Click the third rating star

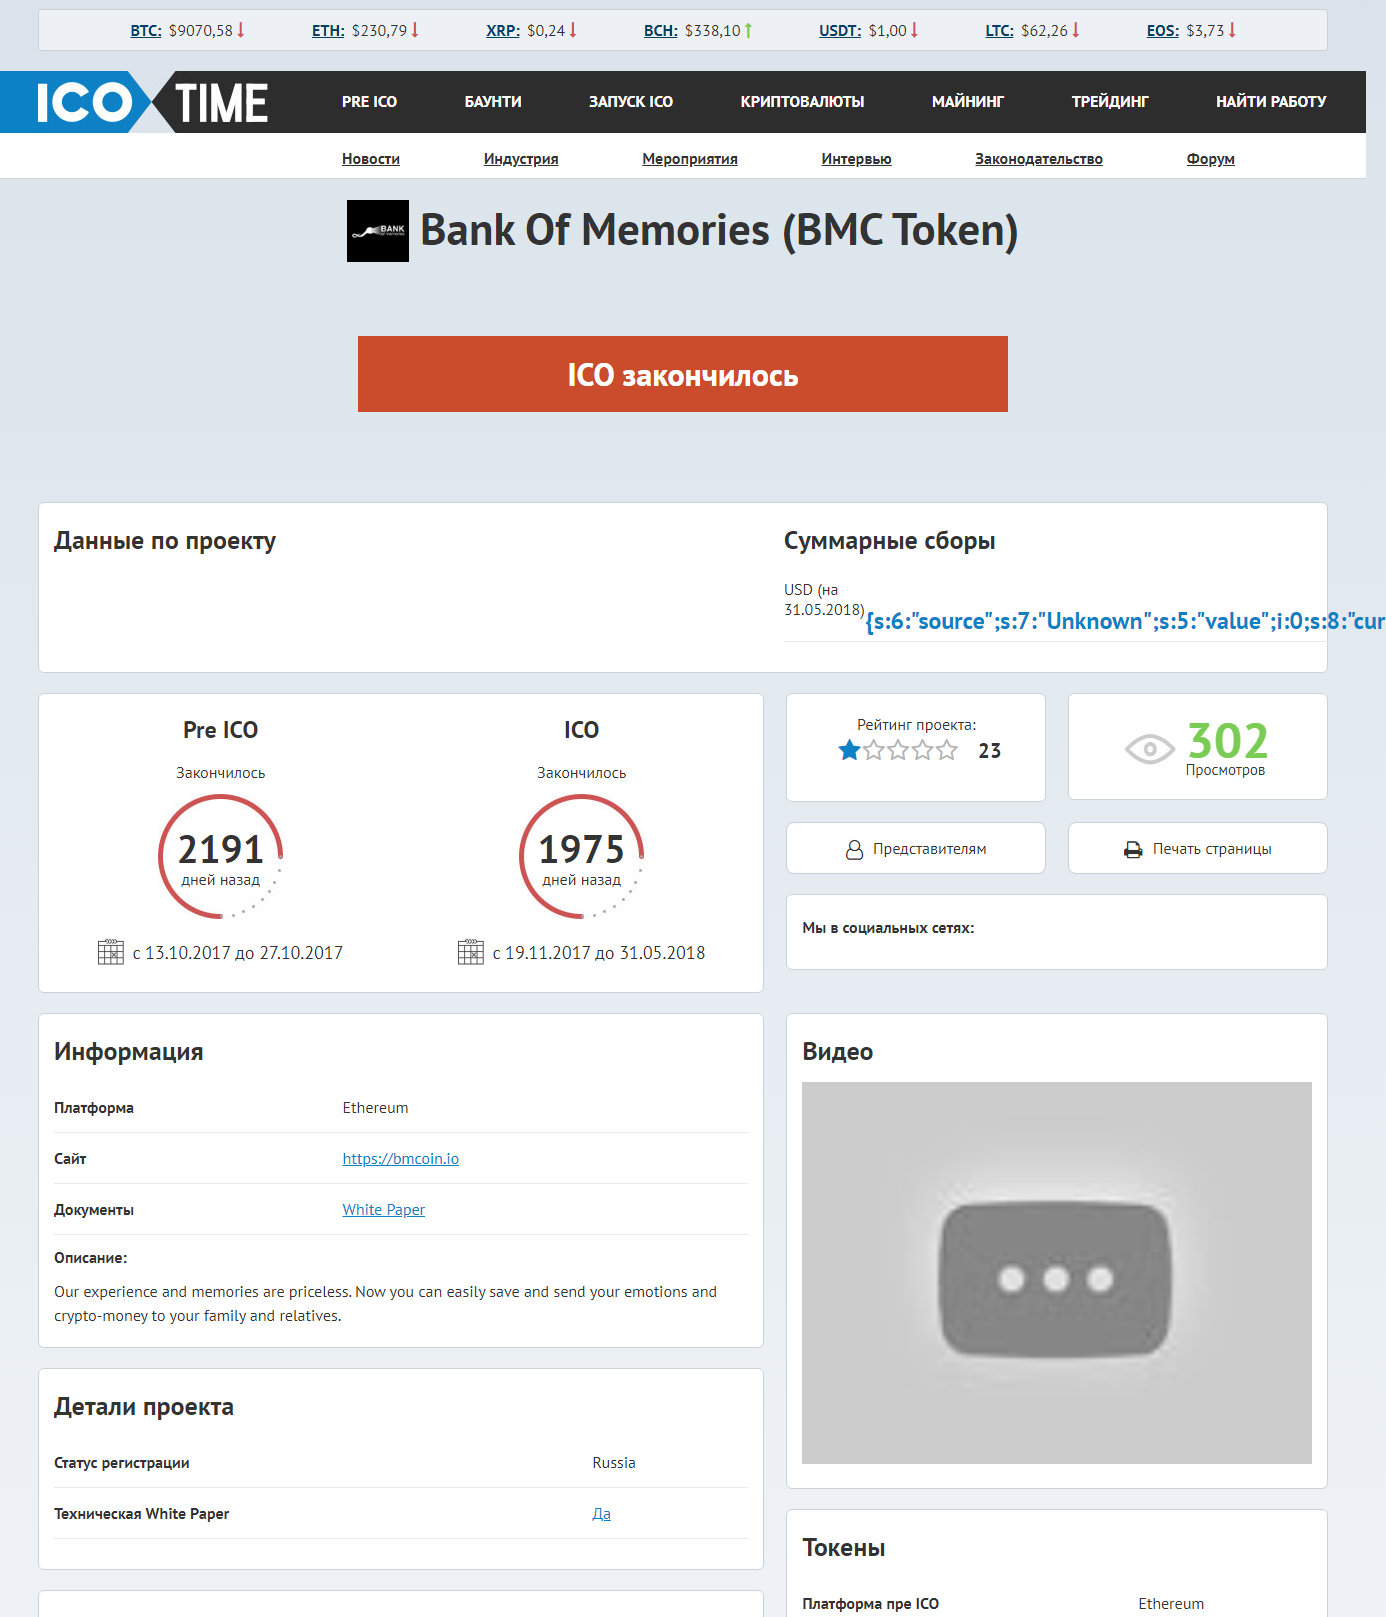pos(898,750)
